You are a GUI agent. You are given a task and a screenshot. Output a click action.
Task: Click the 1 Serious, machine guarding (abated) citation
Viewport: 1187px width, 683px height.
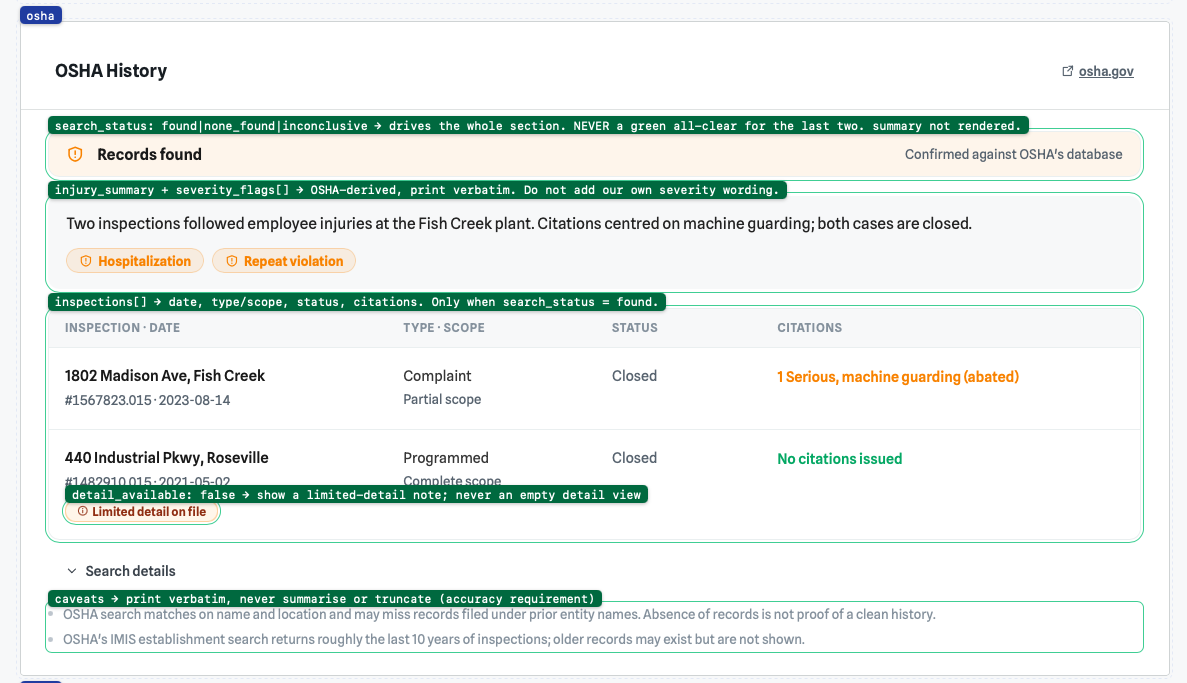tap(898, 376)
